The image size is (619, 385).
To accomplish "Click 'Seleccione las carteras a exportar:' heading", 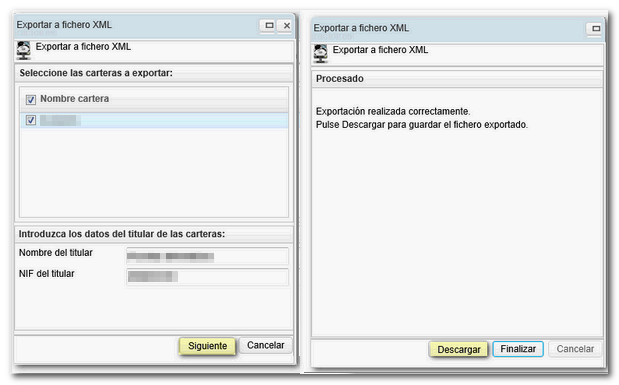I will pyautogui.click(x=96, y=73).
